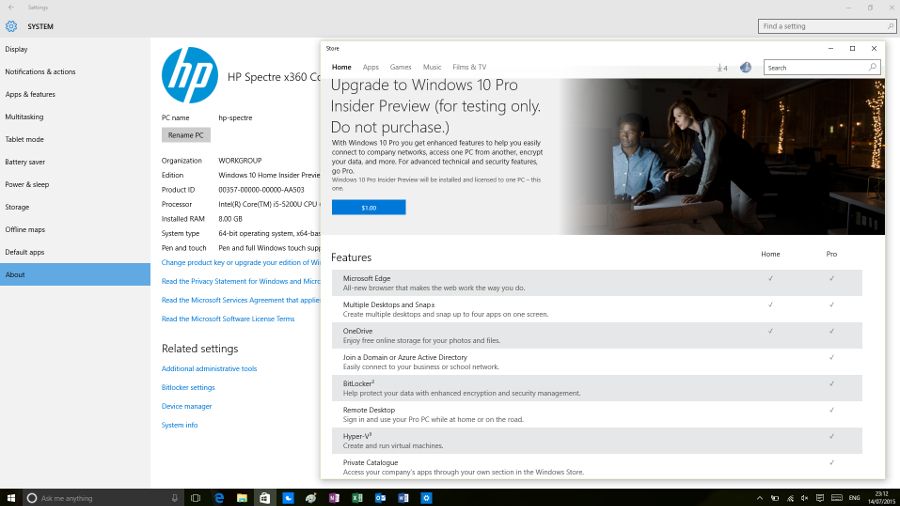This screenshot has width=900, height=506.
Task: Open Outlook from the taskbar
Action: [x=380, y=498]
